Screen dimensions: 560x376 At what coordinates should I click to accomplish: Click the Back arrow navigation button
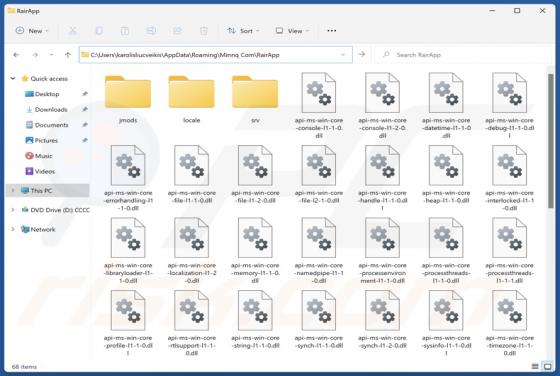coord(16,55)
